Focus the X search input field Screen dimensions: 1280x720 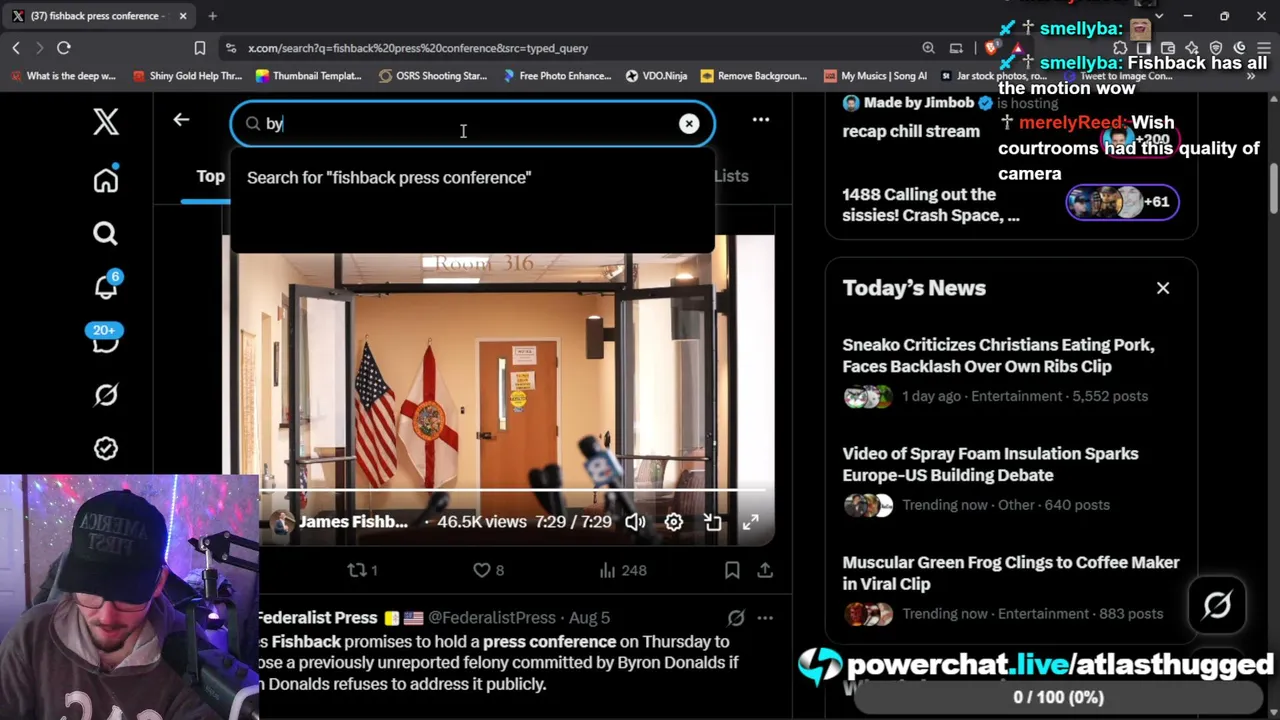point(472,124)
